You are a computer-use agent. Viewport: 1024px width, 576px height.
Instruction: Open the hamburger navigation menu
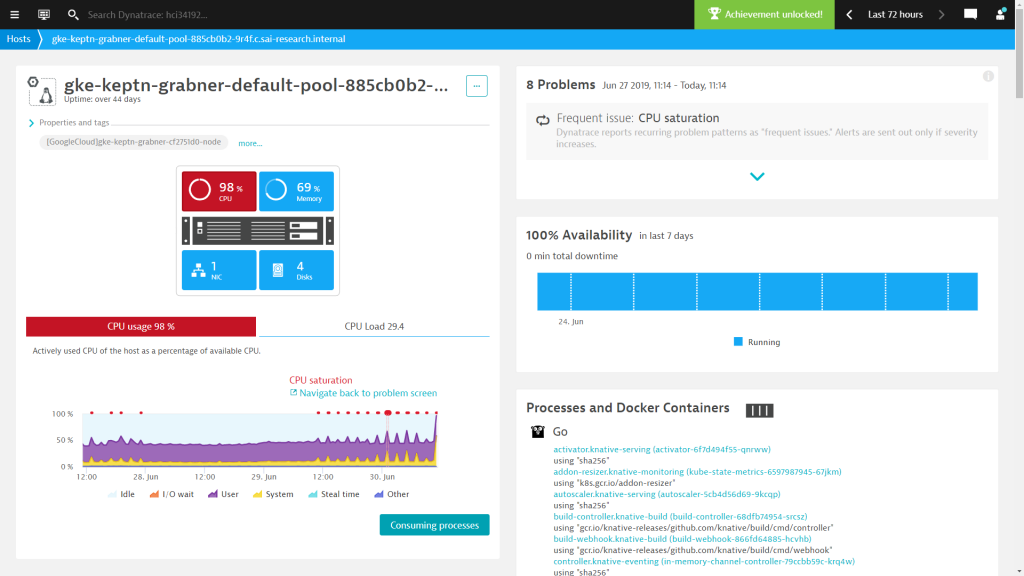14,15
